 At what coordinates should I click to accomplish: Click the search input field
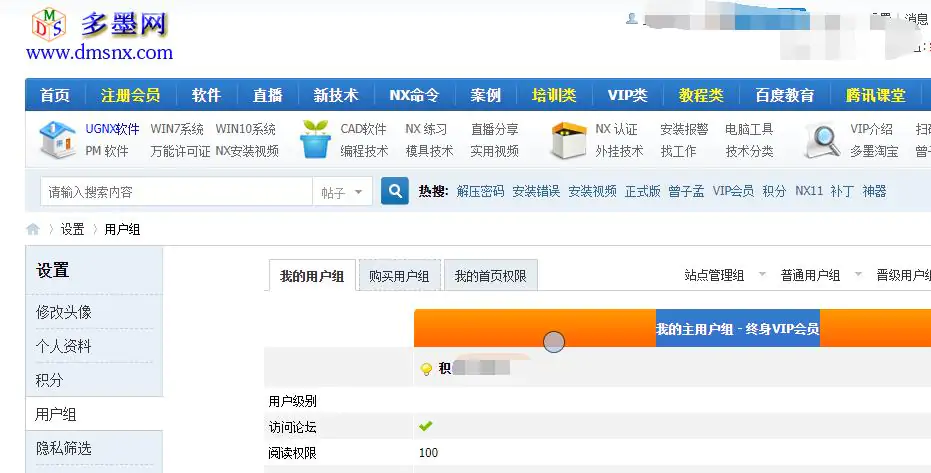pos(176,192)
